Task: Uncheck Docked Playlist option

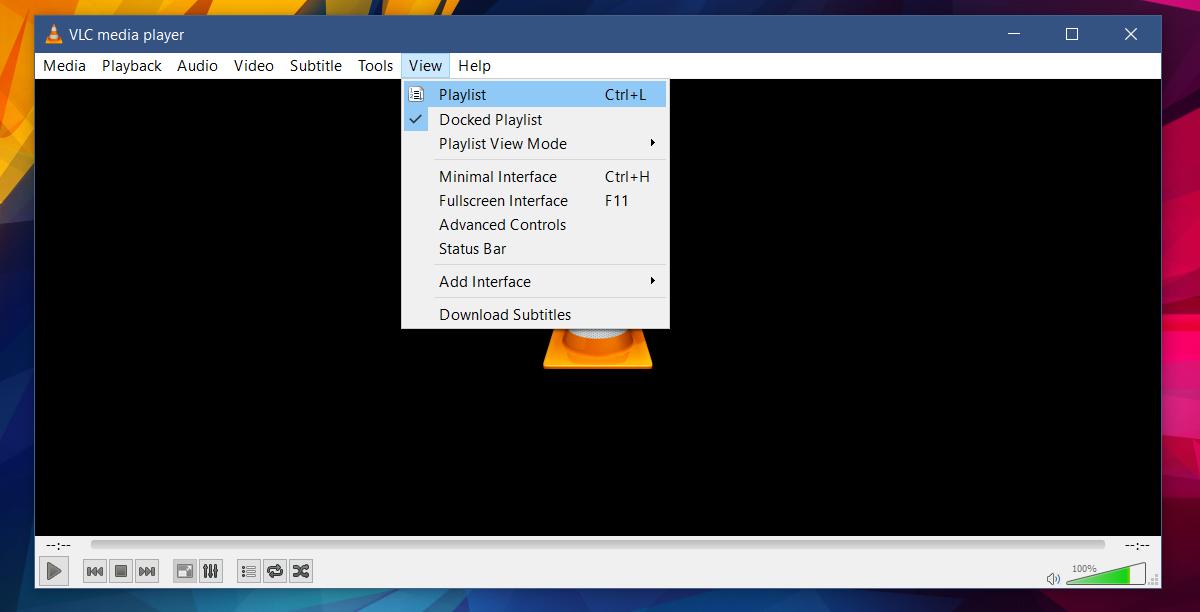Action: (535, 119)
